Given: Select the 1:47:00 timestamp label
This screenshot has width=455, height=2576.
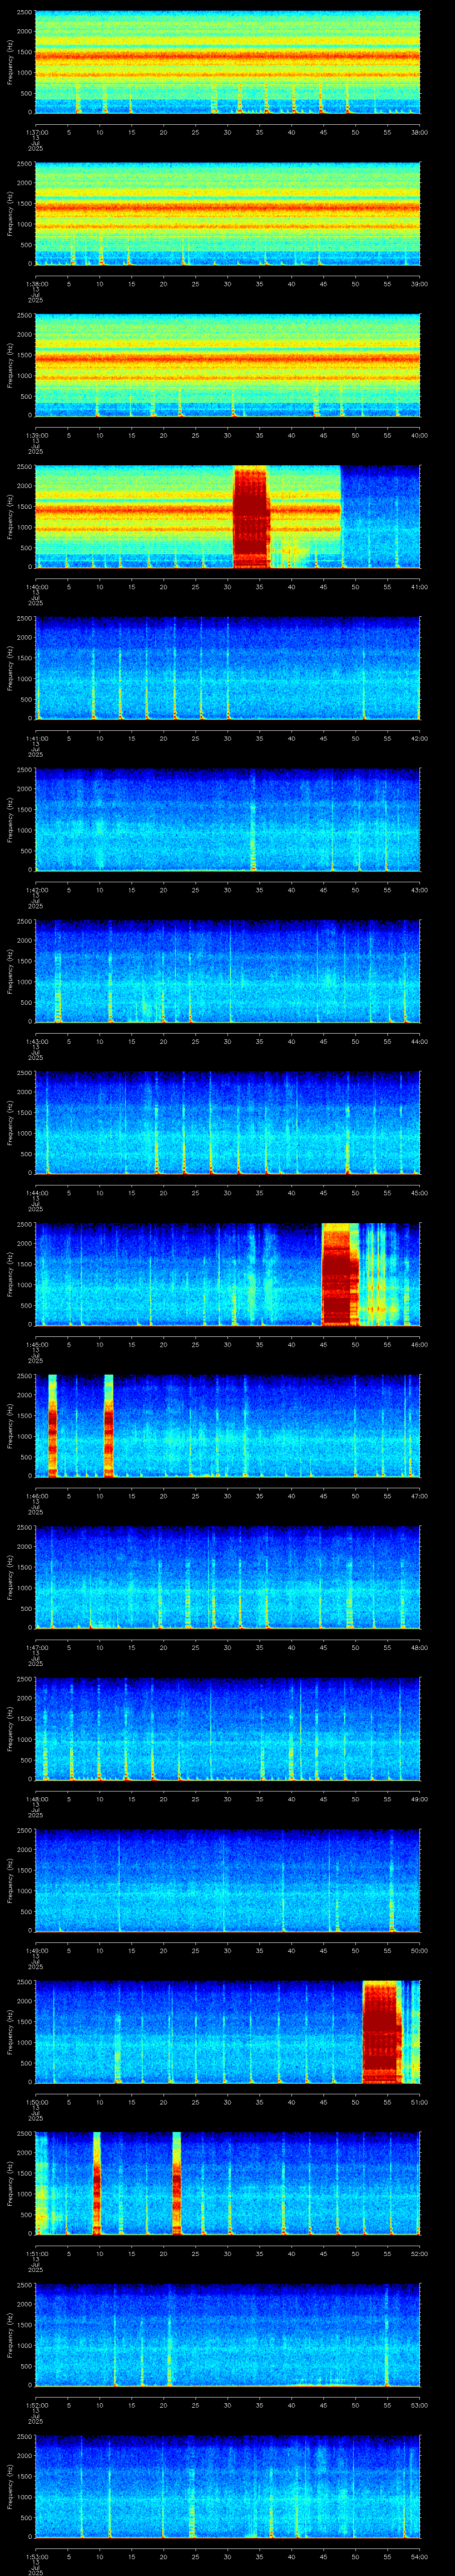Looking at the screenshot, I should point(36,1647).
